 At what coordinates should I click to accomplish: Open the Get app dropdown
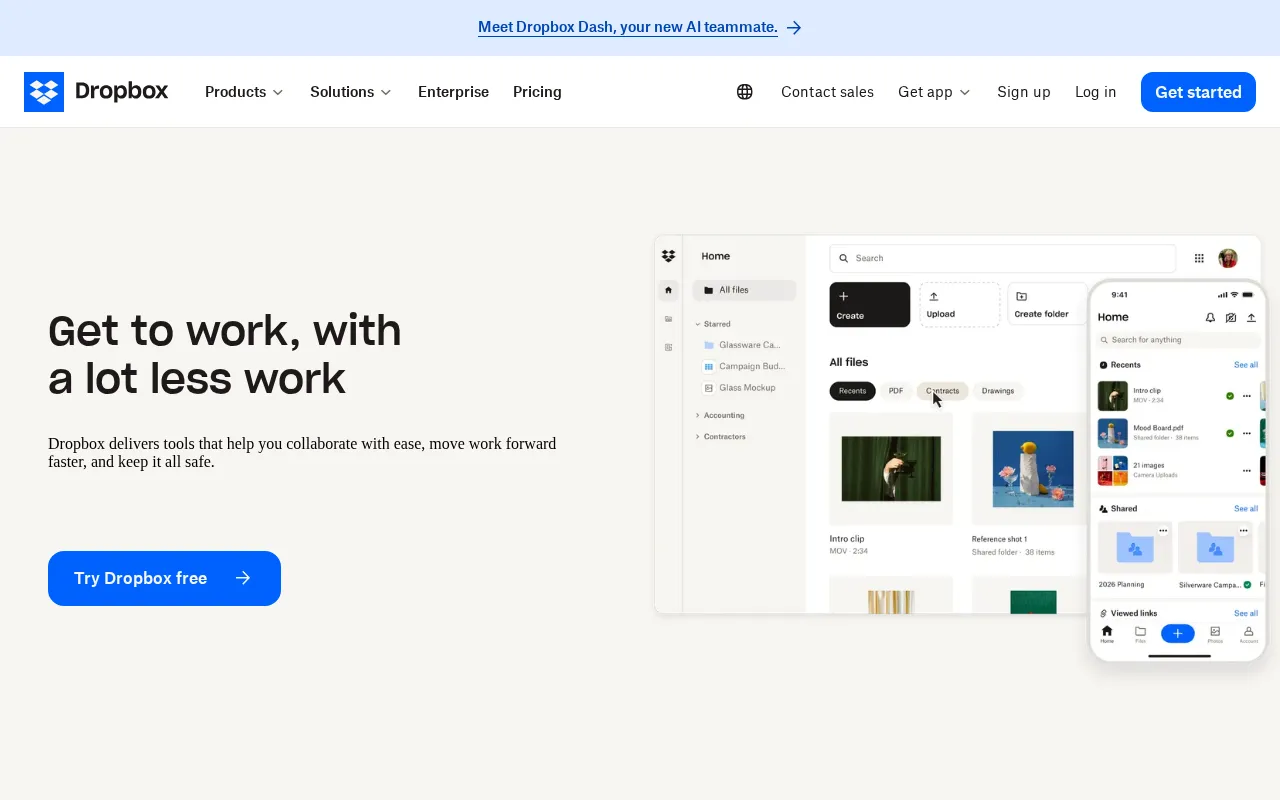(934, 92)
